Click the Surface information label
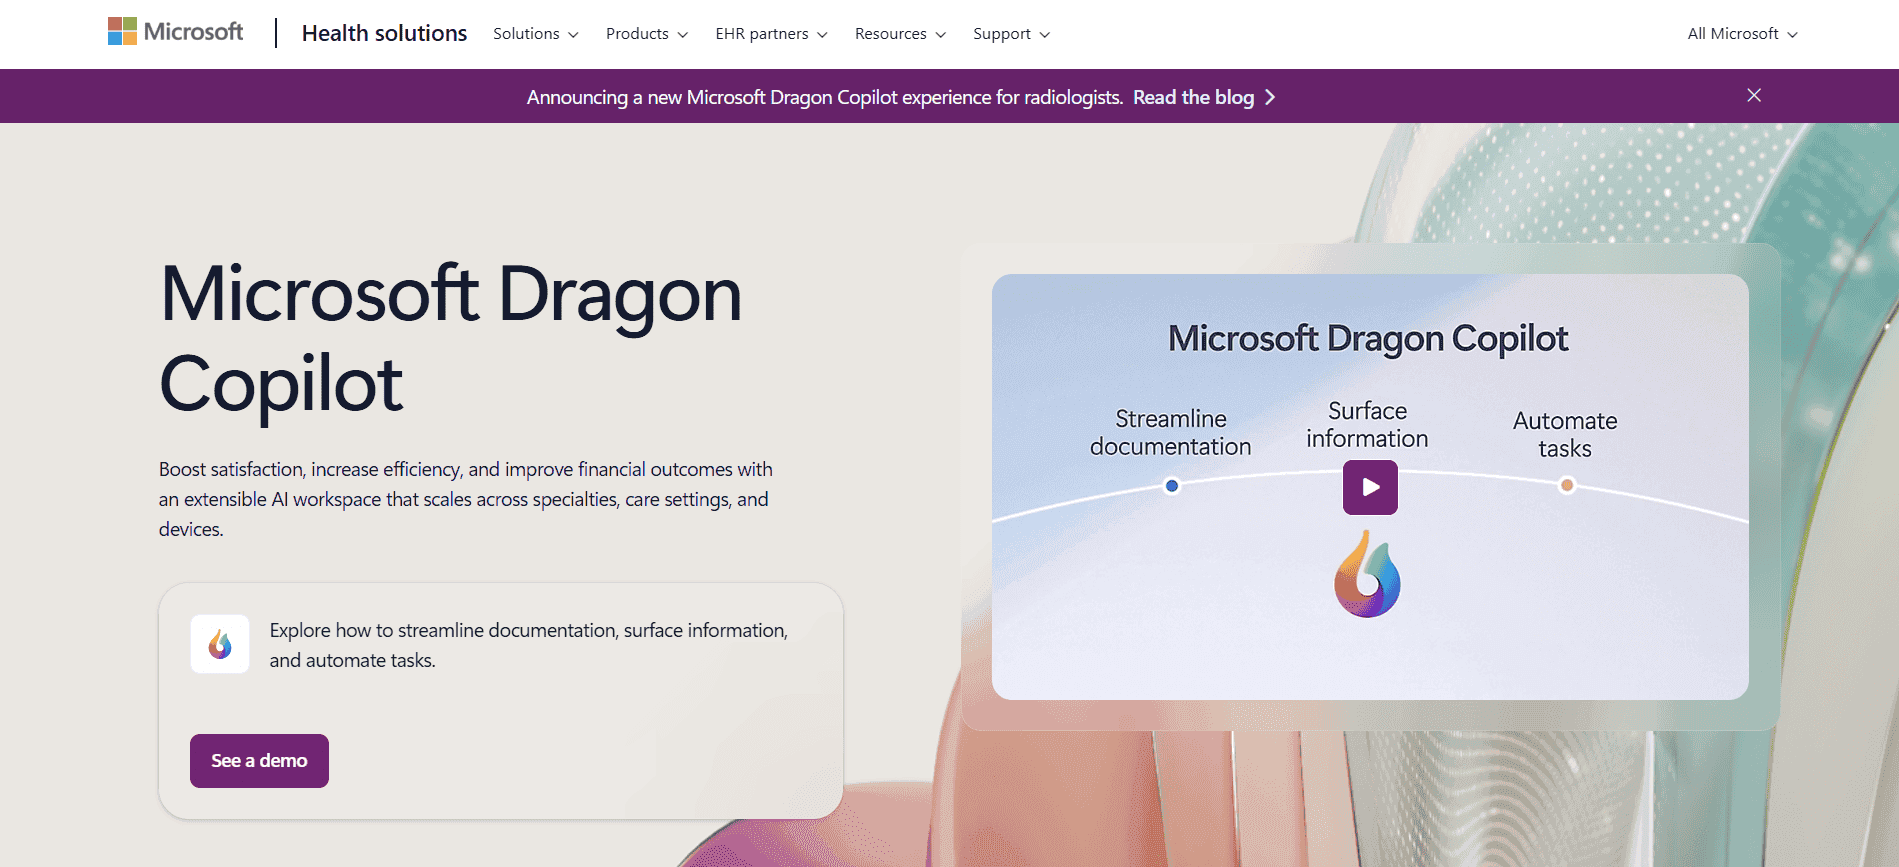The height and width of the screenshot is (867, 1899). pos(1367,425)
